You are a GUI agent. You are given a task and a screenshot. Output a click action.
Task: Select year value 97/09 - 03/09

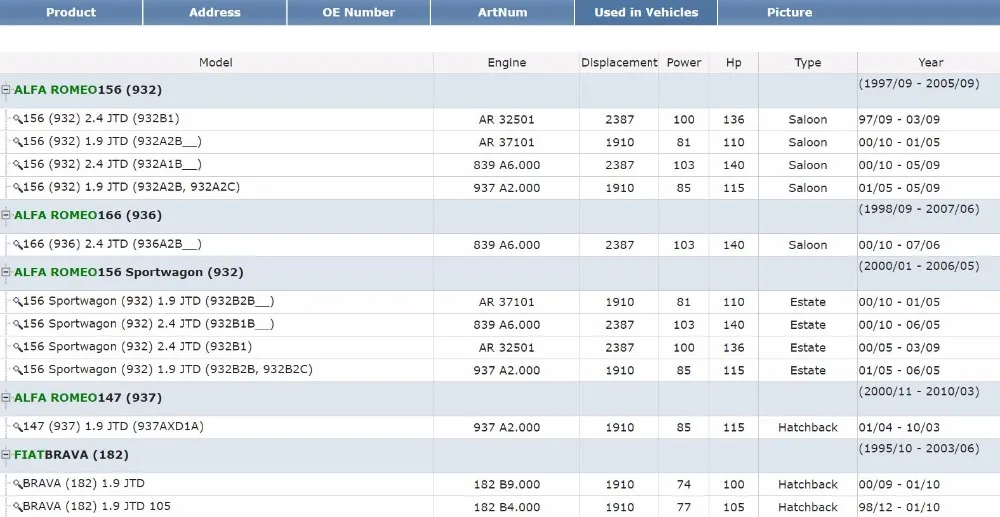click(x=899, y=120)
